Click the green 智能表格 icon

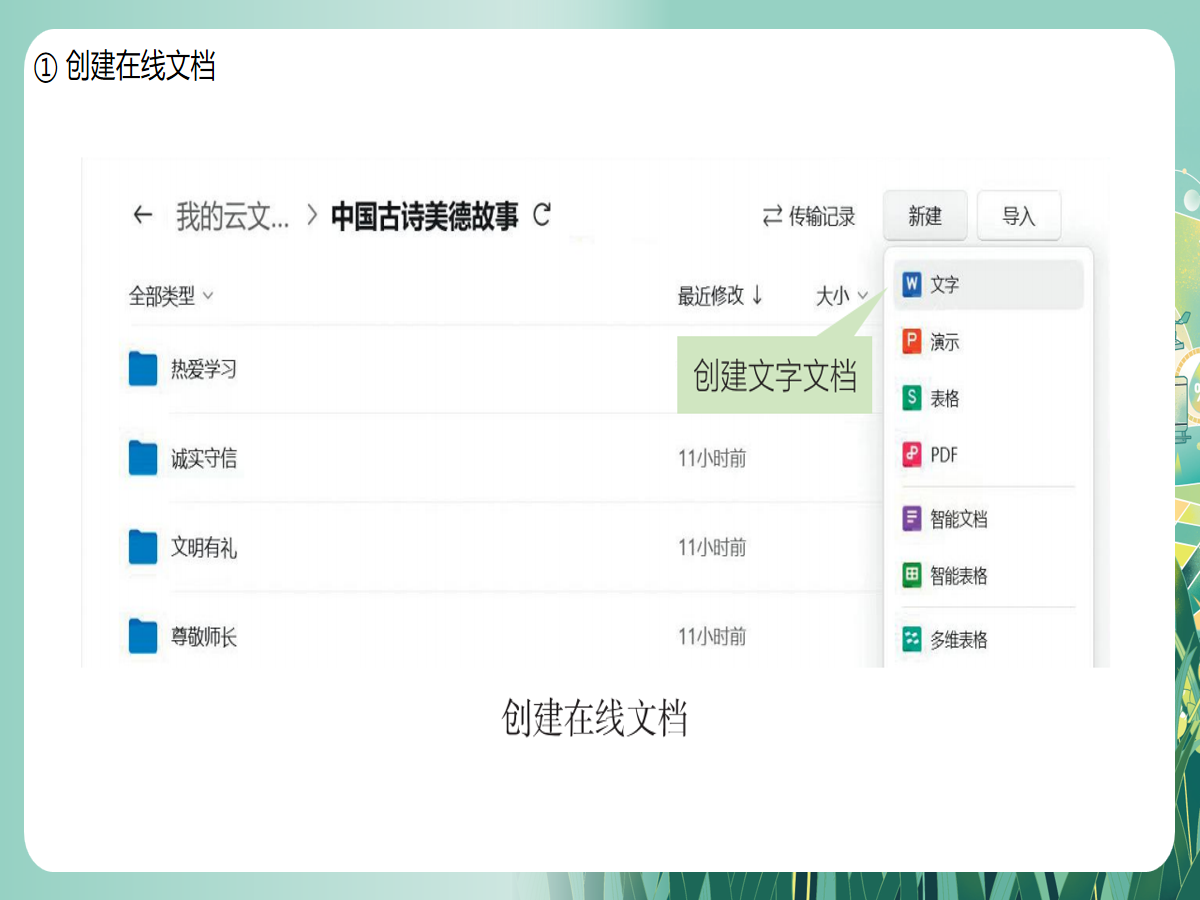pyautogui.click(x=911, y=576)
